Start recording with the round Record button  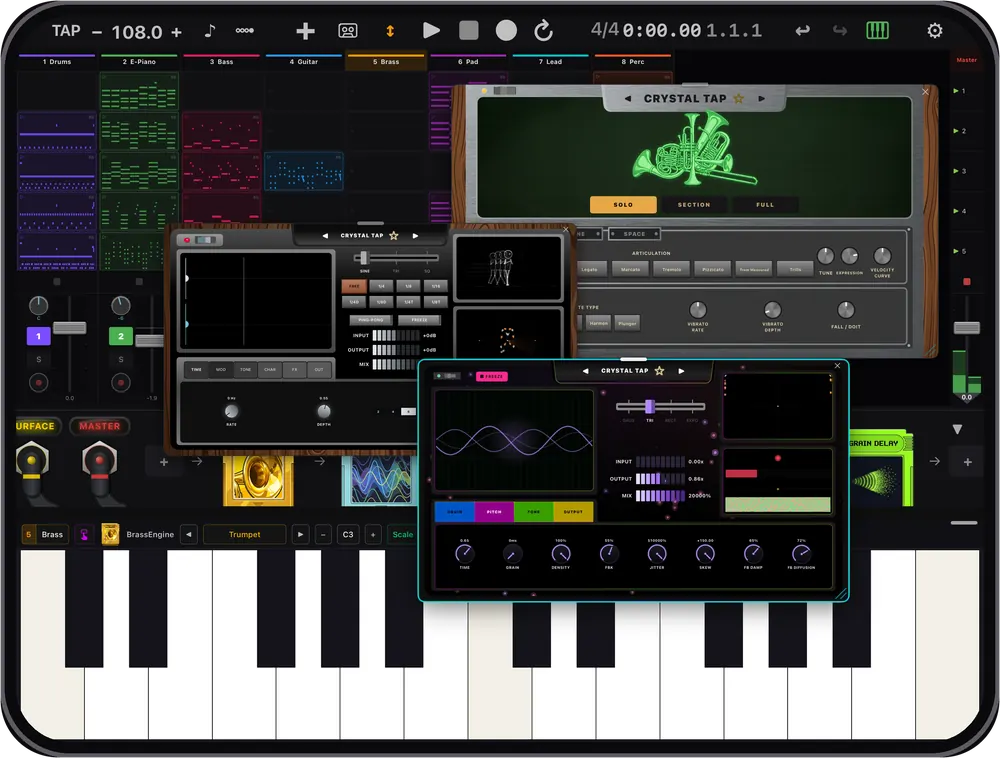point(506,31)
